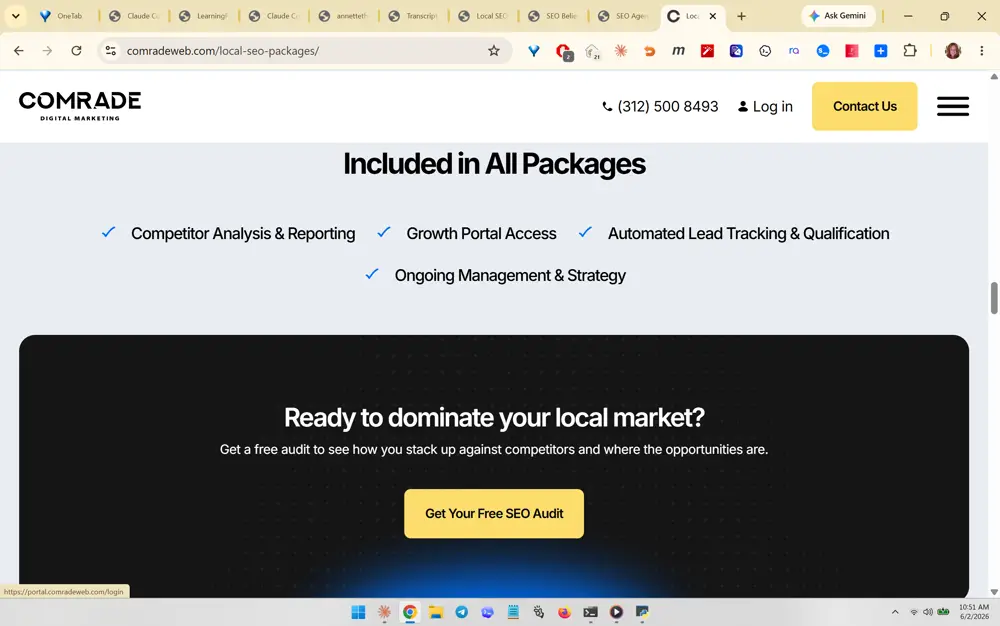The width and height of the screenshot is (1000, 626).
Task: Click the Comrade Digital Marketing logo
Action: click(80, 106)
